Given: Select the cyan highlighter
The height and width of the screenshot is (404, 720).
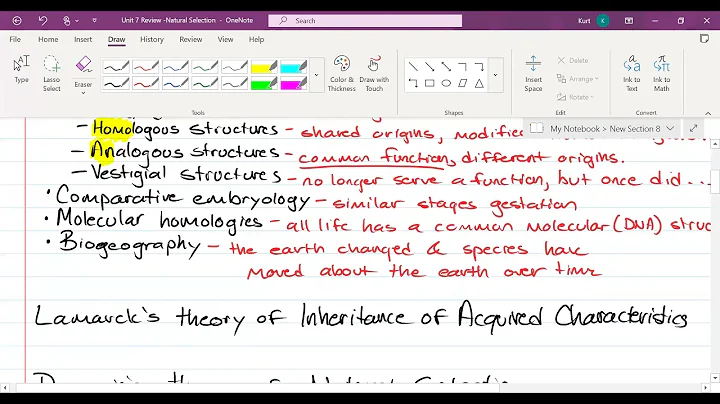Looking at the screenshot, I should 293,67.
